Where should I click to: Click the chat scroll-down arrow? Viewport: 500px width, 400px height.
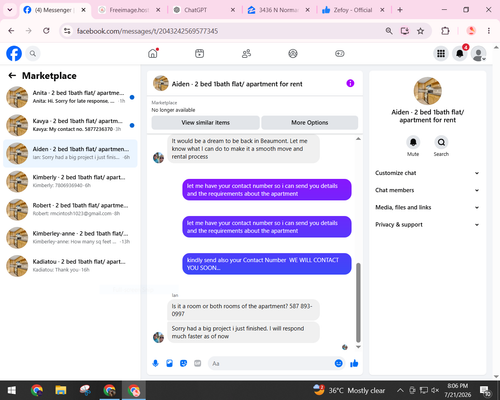[358, 347]
